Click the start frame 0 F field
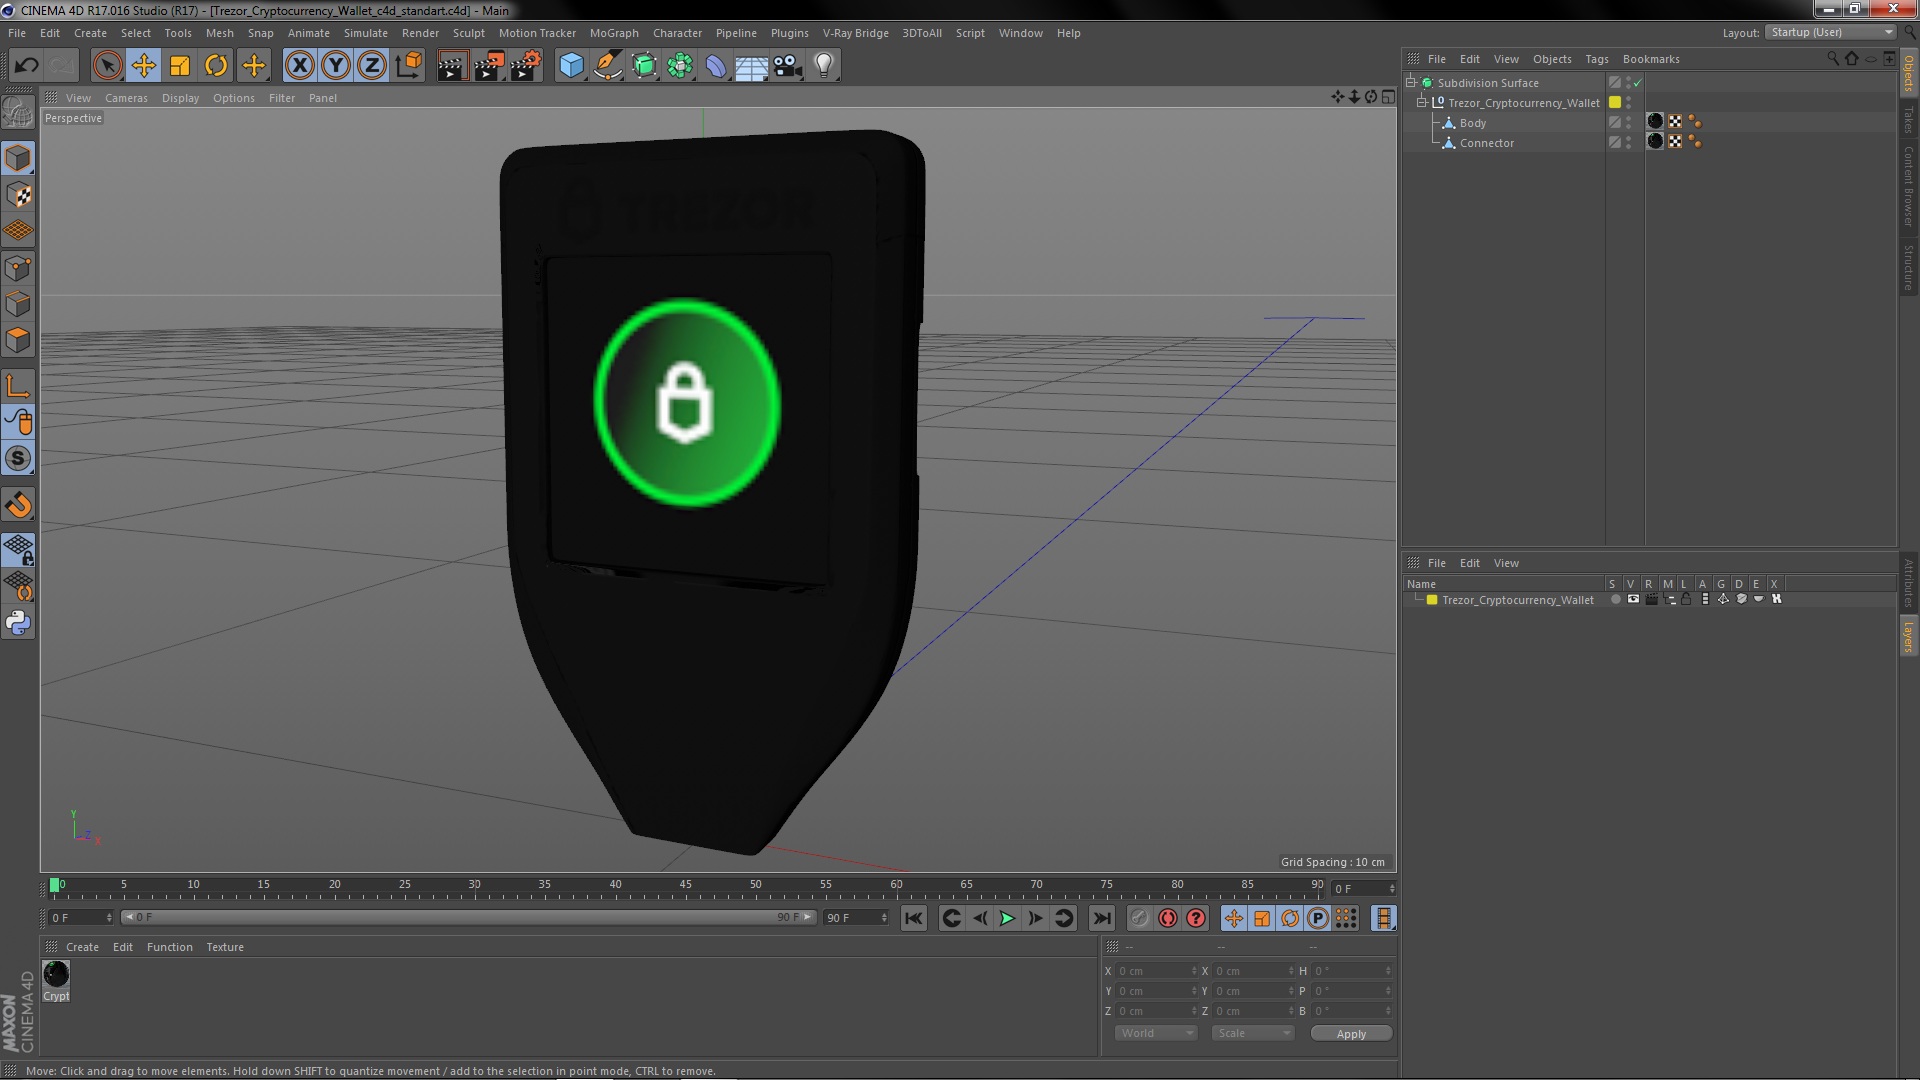Screen dimensions: 1920x1080 pyautogui.click(x=81, y=918)
